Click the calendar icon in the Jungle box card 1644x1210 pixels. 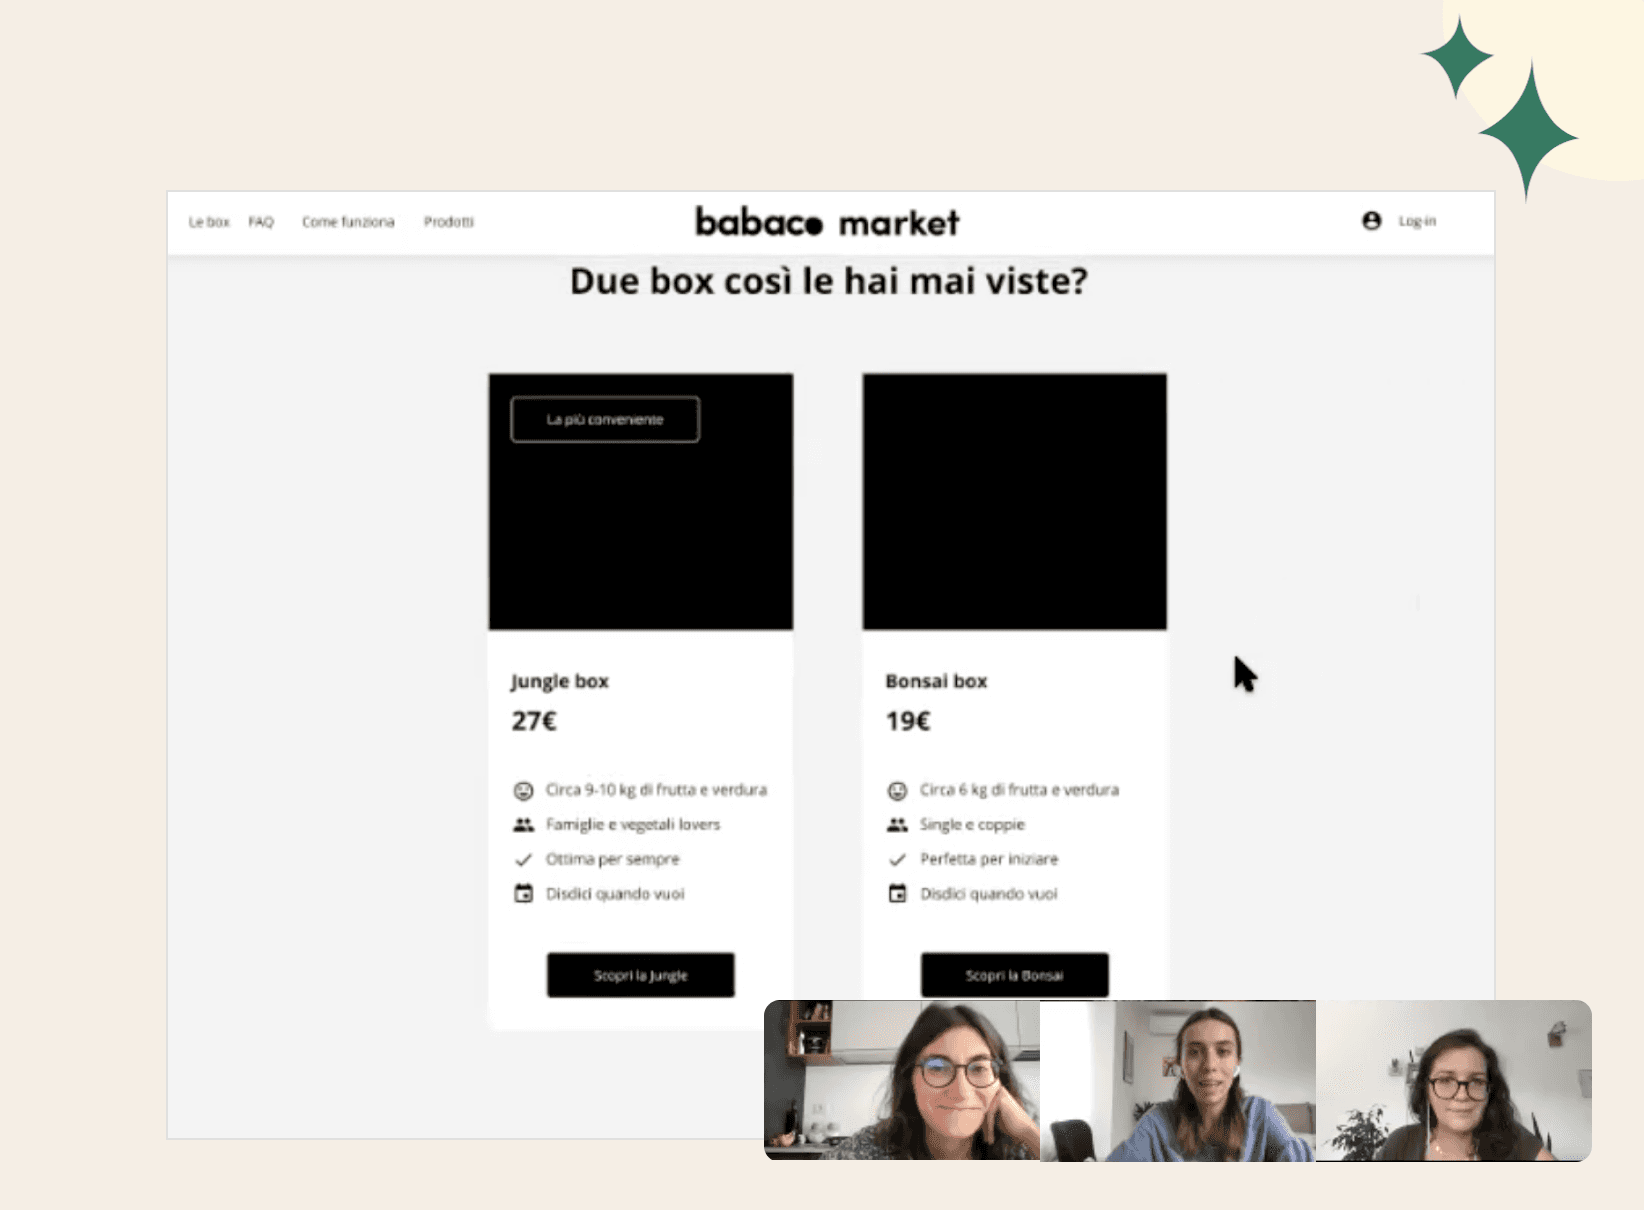523,894
